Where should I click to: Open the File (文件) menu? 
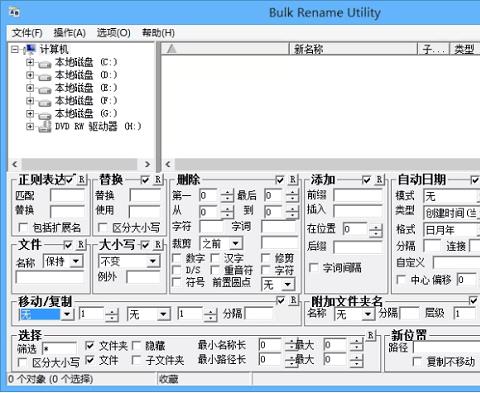(x=27, y=33)
